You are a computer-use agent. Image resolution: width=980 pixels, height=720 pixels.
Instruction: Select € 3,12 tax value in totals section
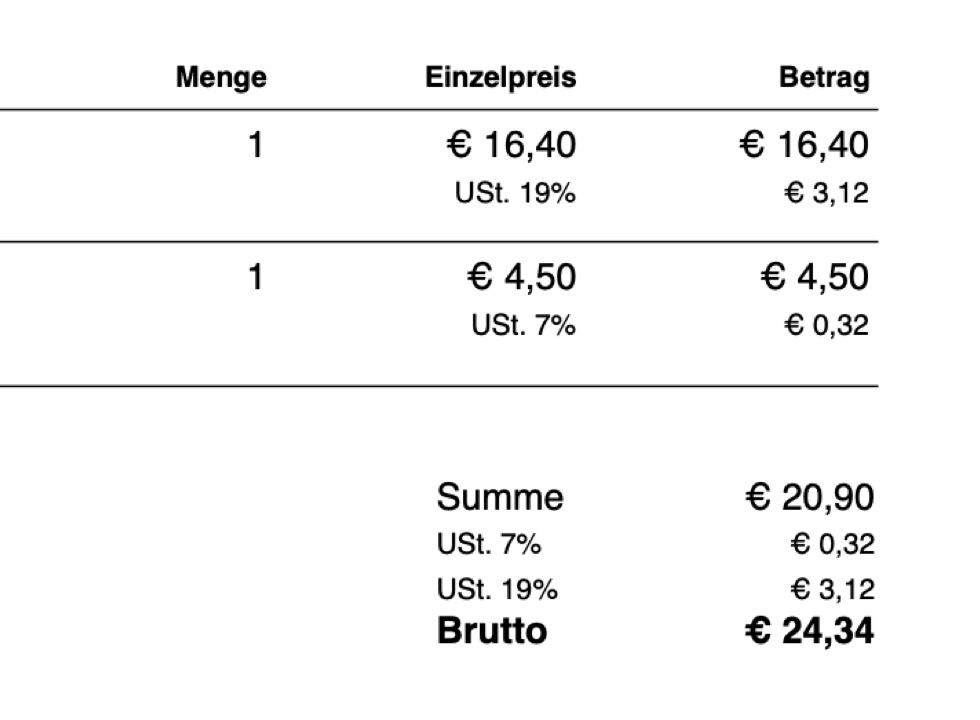point(831,590)
